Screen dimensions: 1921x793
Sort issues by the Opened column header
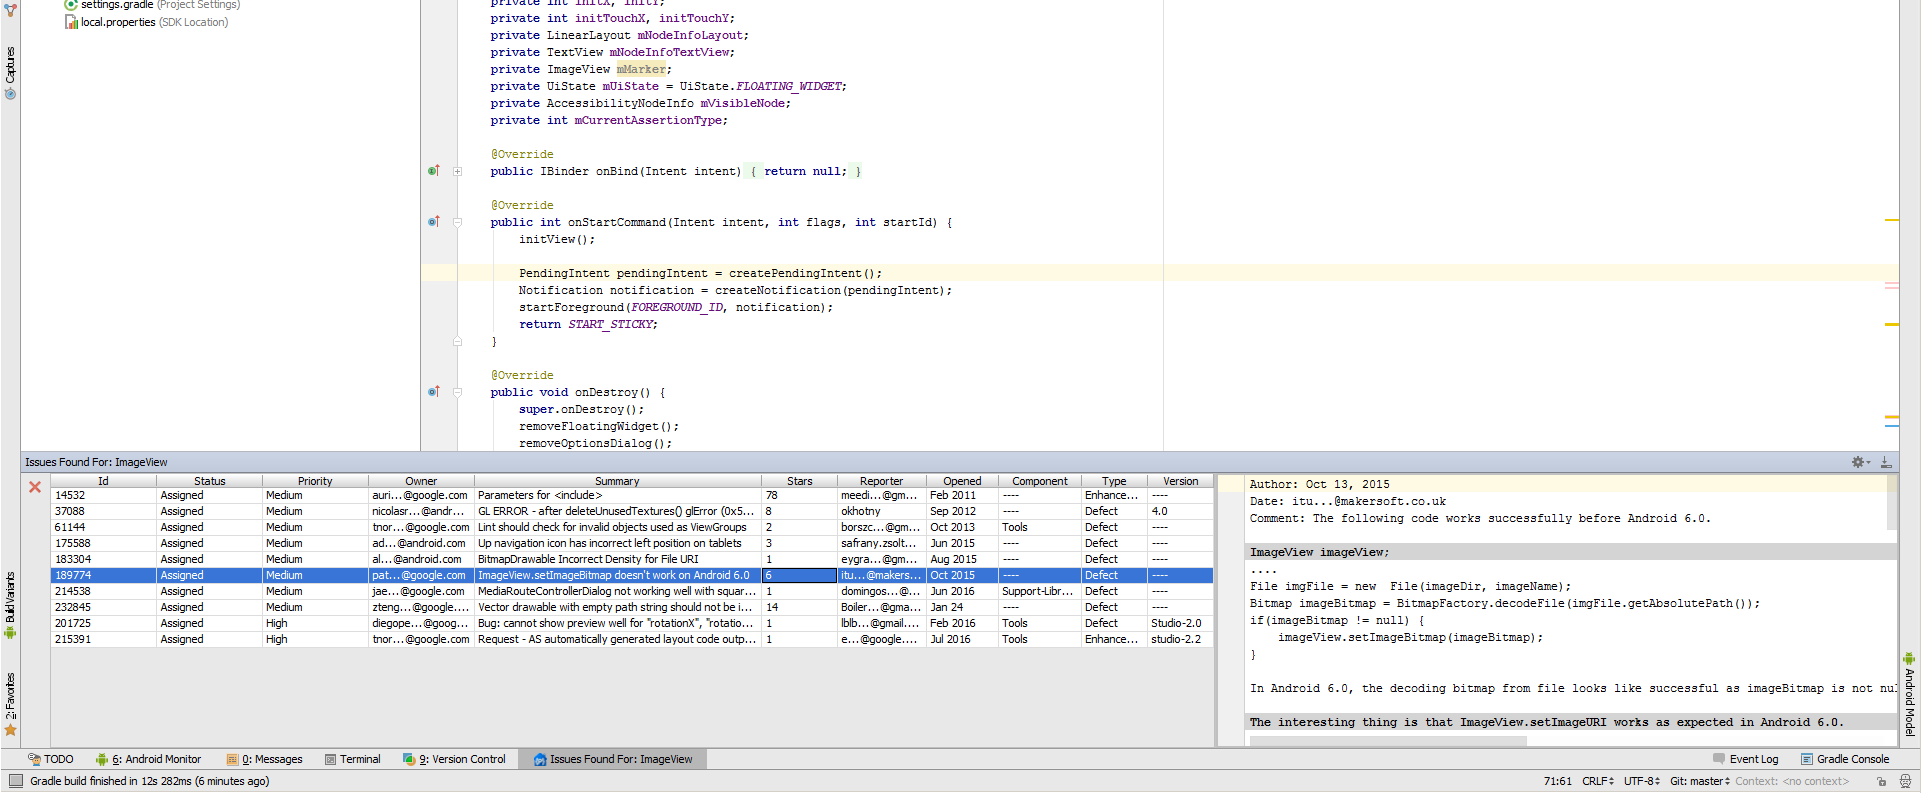(962, 481)
